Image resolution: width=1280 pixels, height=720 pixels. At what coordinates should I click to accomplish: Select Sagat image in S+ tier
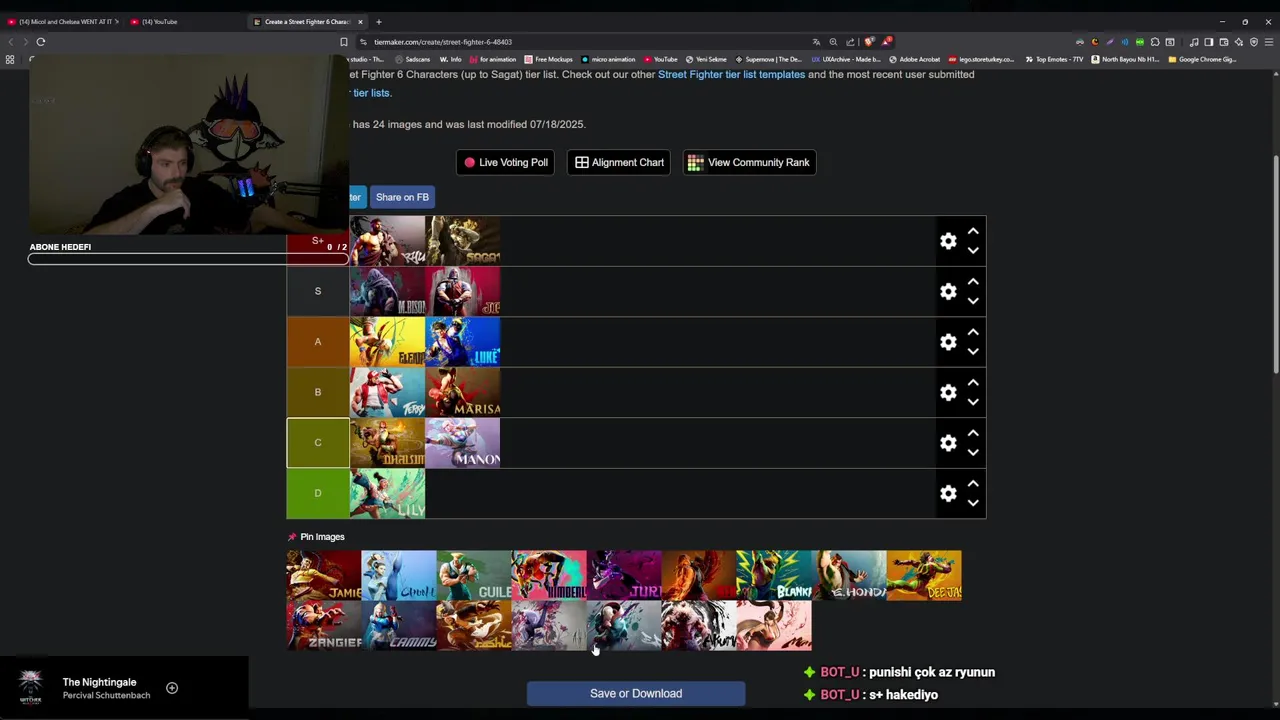pos(463,241)
